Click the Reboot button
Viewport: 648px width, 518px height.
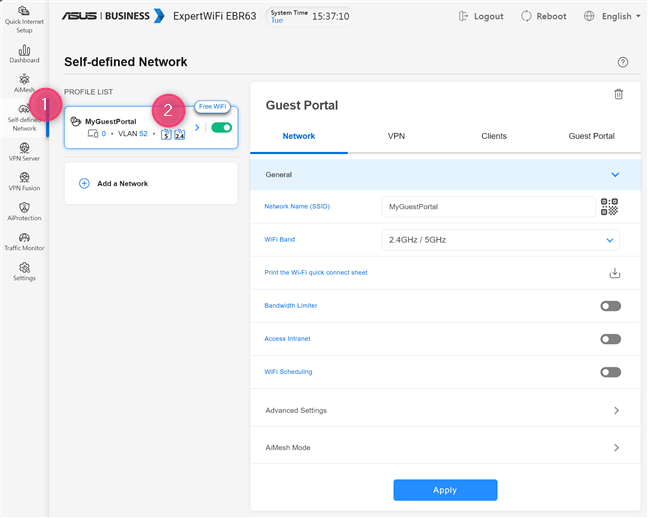543,16
